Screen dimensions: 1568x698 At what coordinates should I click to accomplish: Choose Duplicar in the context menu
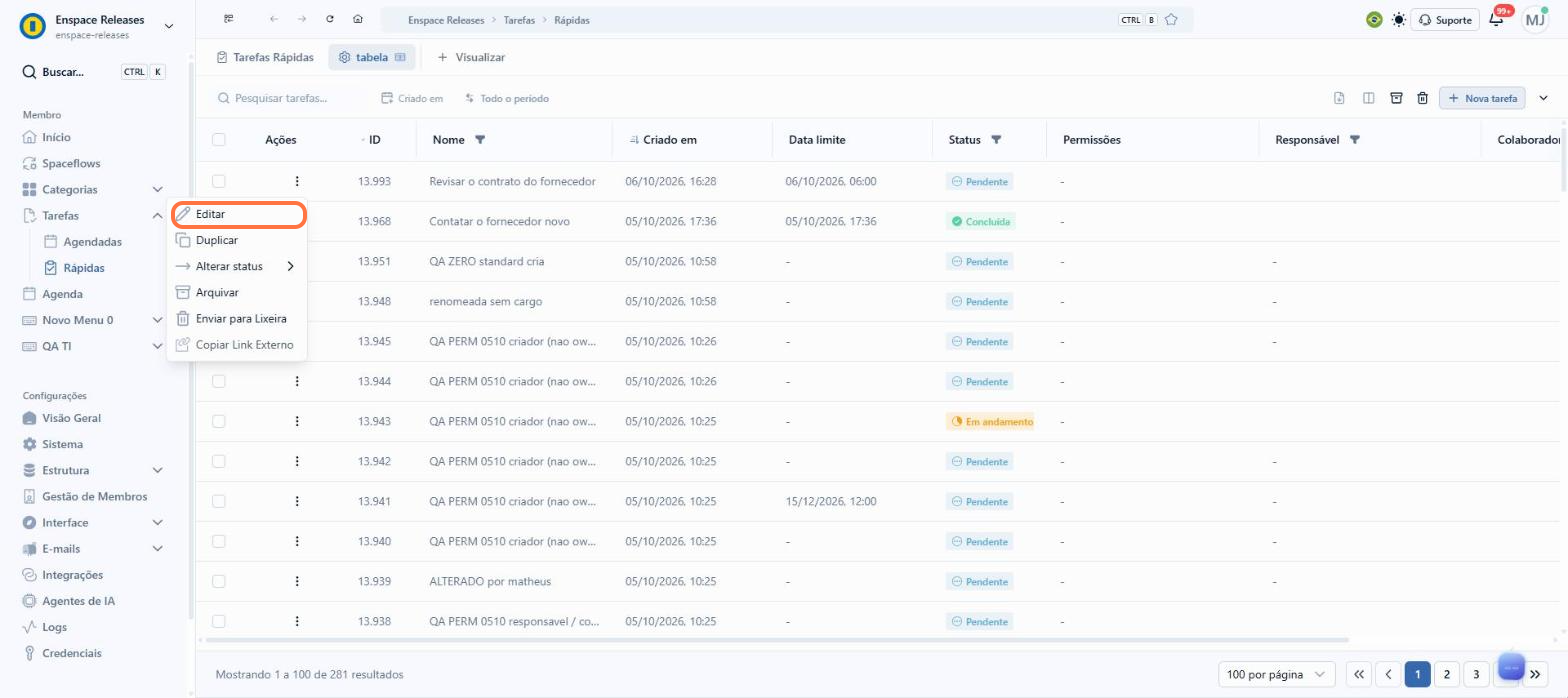coord(237,240)
